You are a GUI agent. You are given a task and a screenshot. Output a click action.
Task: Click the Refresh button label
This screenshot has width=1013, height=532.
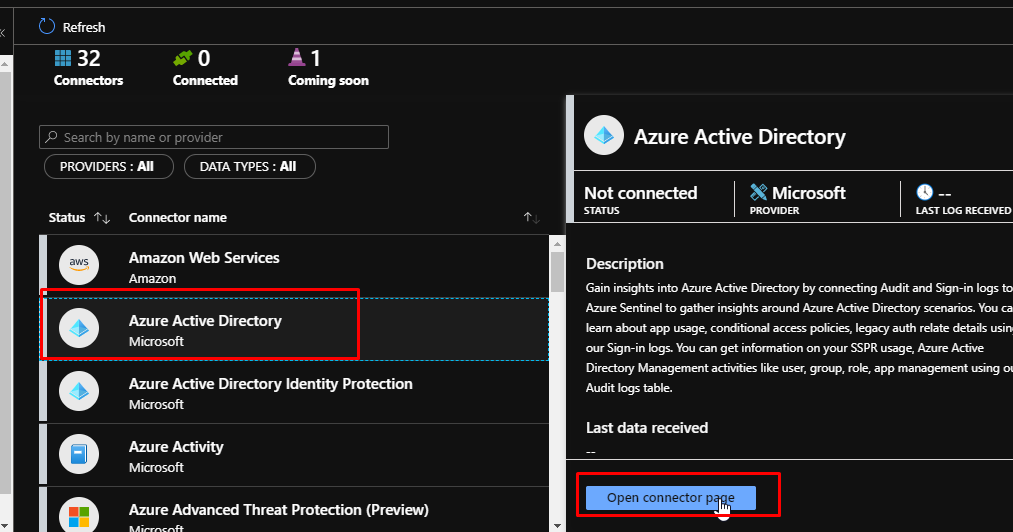(84, 27)
